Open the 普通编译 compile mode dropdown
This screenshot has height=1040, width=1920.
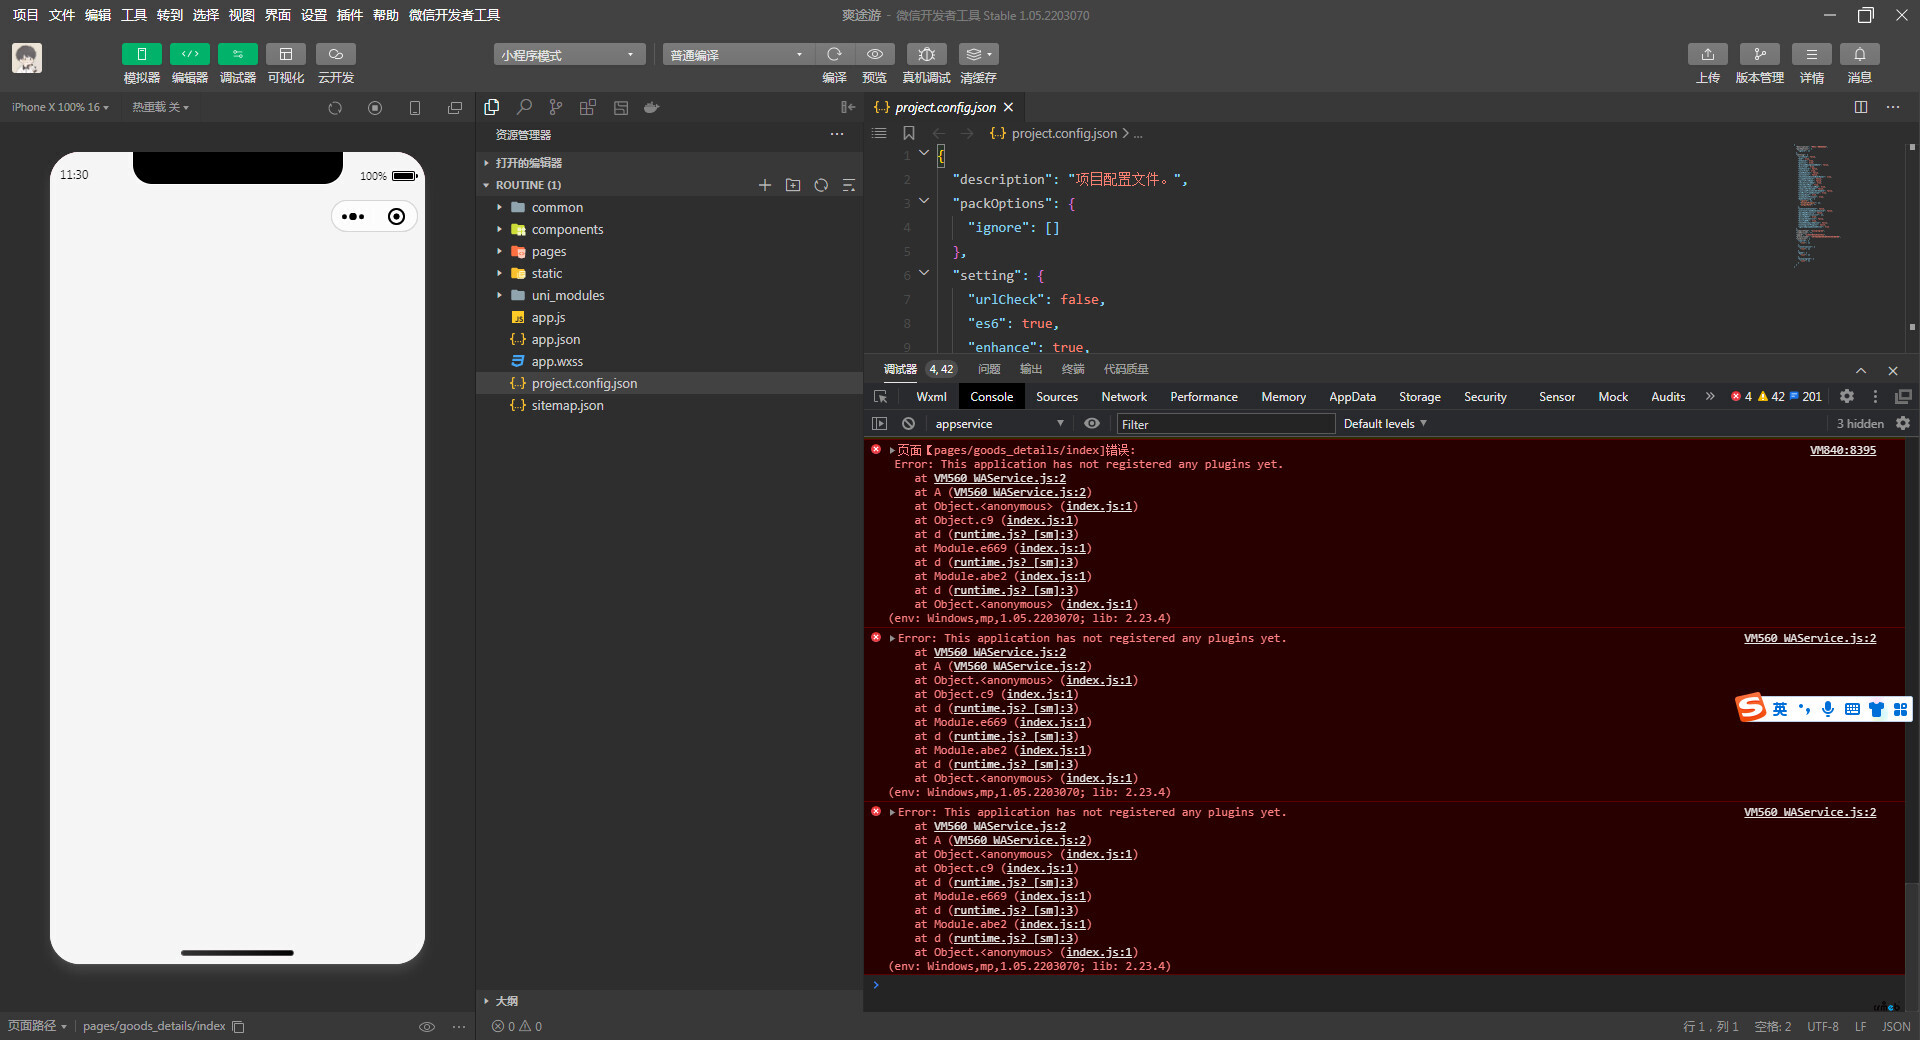[x=738, y=55]
